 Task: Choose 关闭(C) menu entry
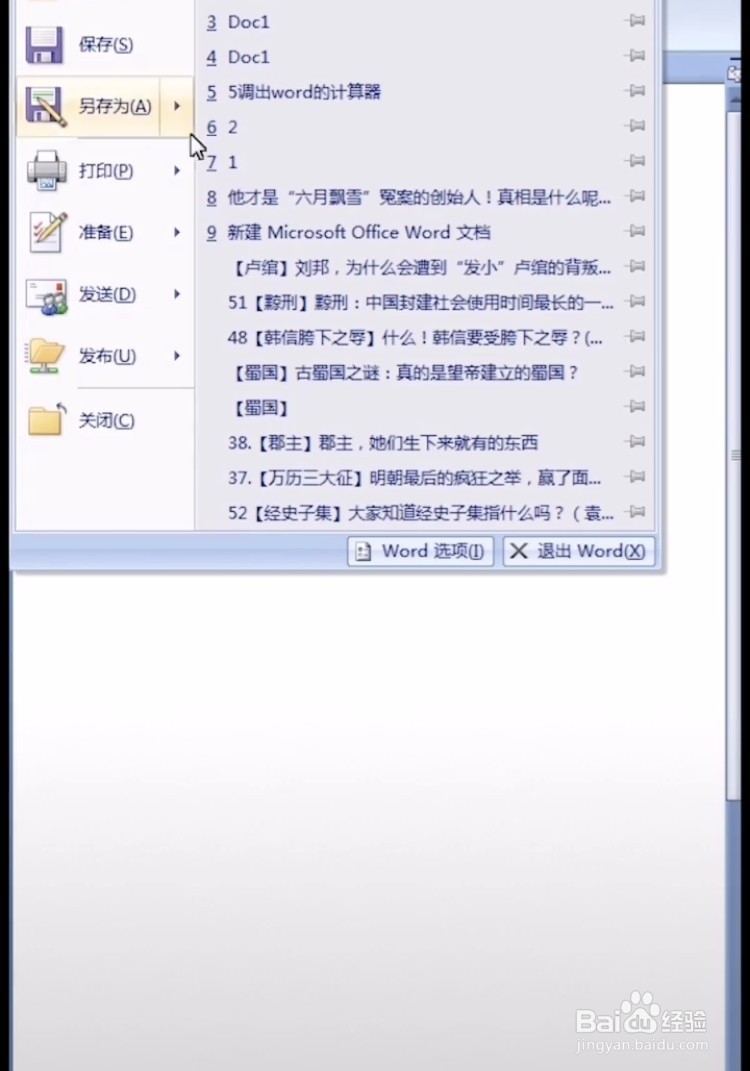105,420
